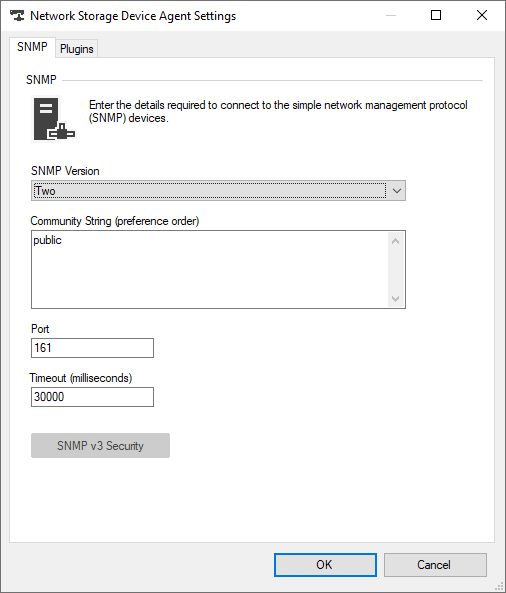Switch to the Plugins tab
Viewport: 506px width, 593px height.
click(77, 49)
